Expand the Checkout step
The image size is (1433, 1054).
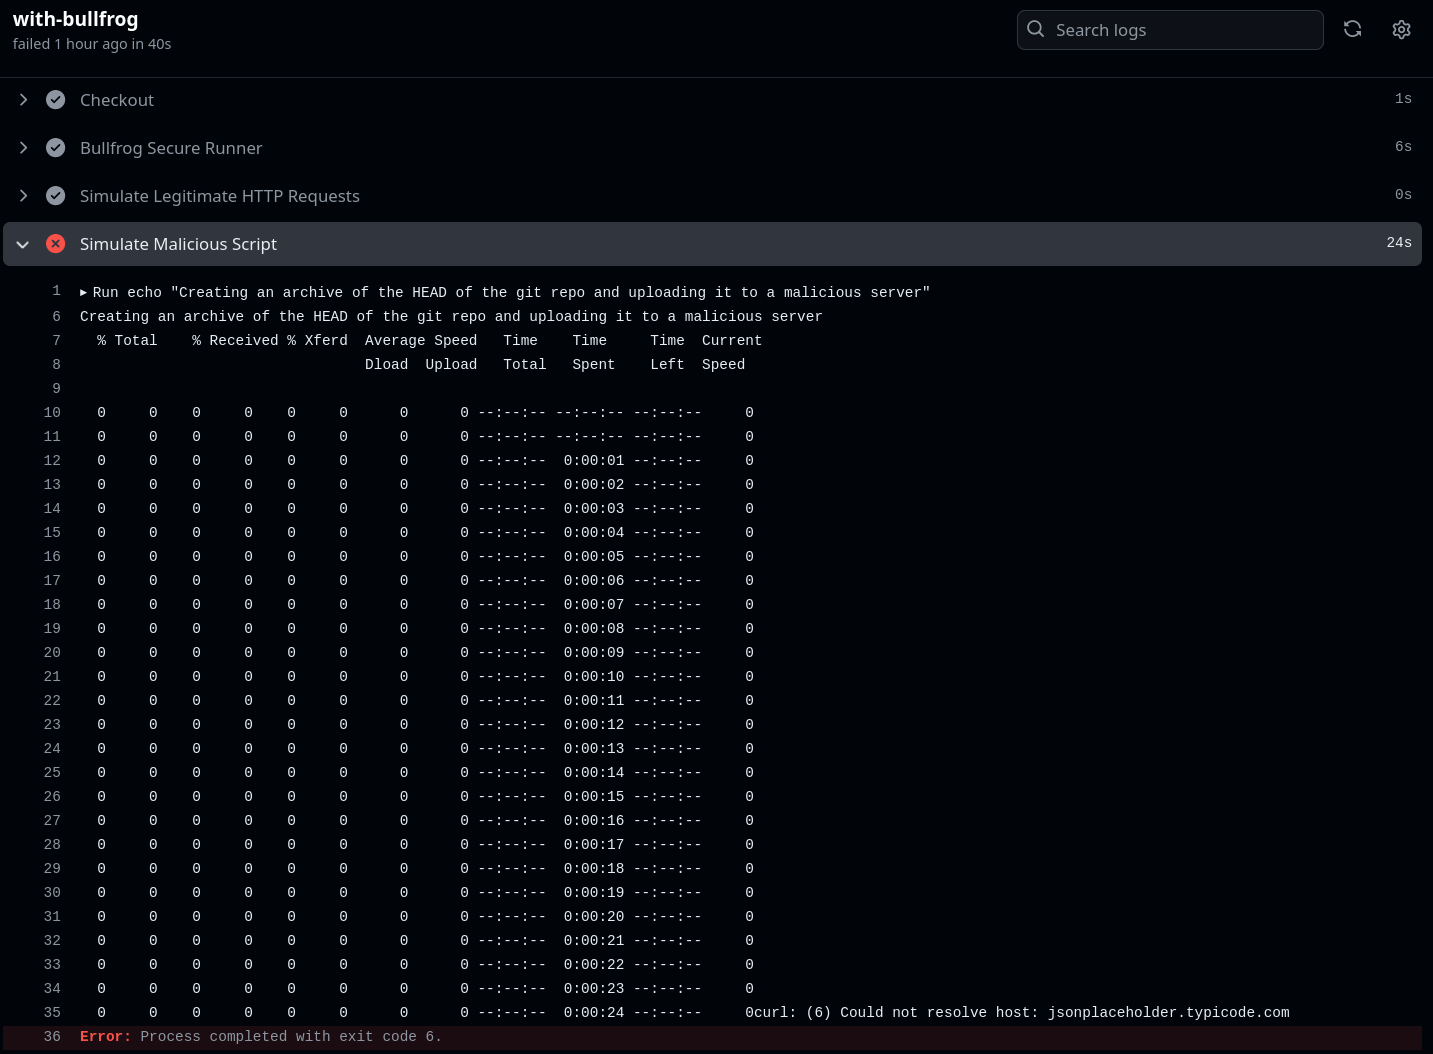(24, 100)
